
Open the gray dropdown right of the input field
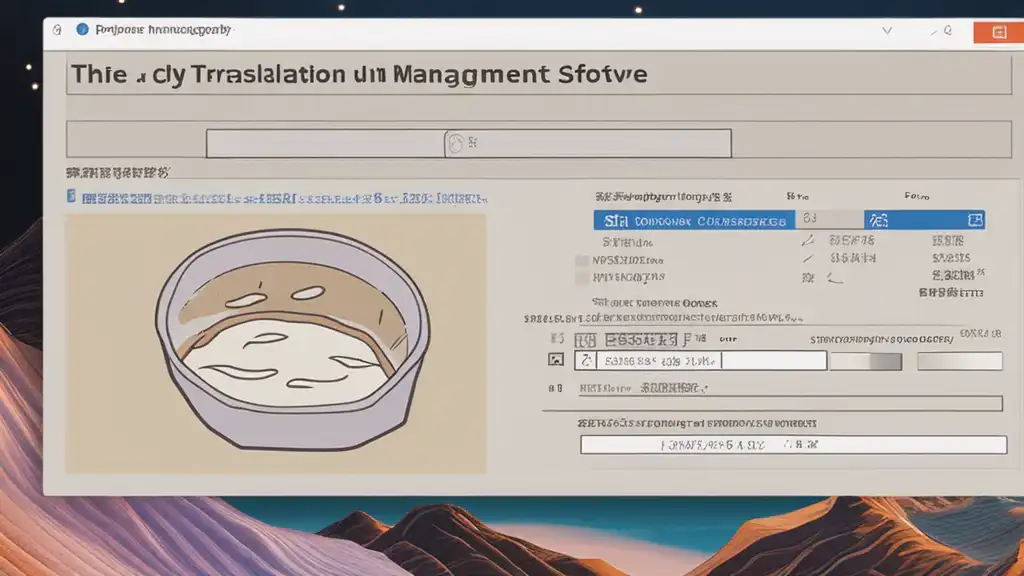pos(865,361)
